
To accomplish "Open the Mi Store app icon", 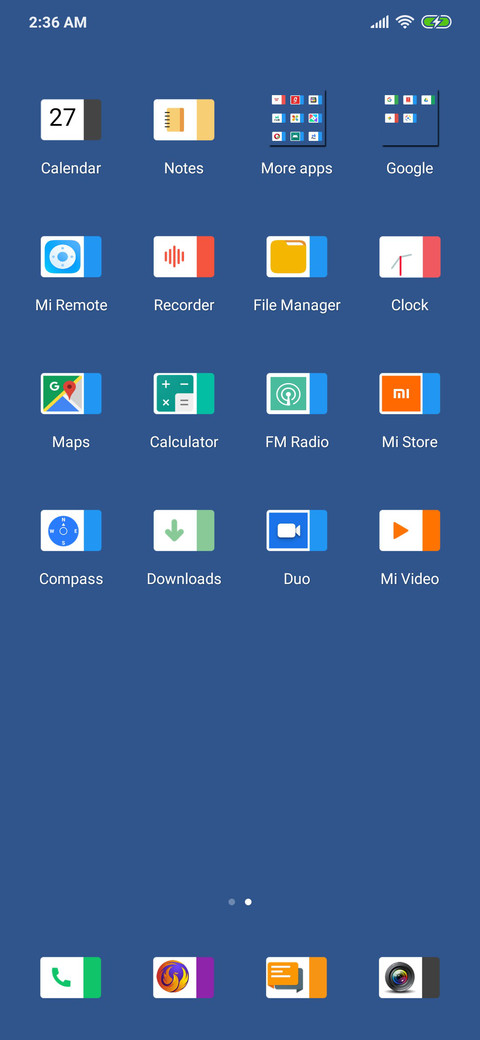I will tap(410, 393).
